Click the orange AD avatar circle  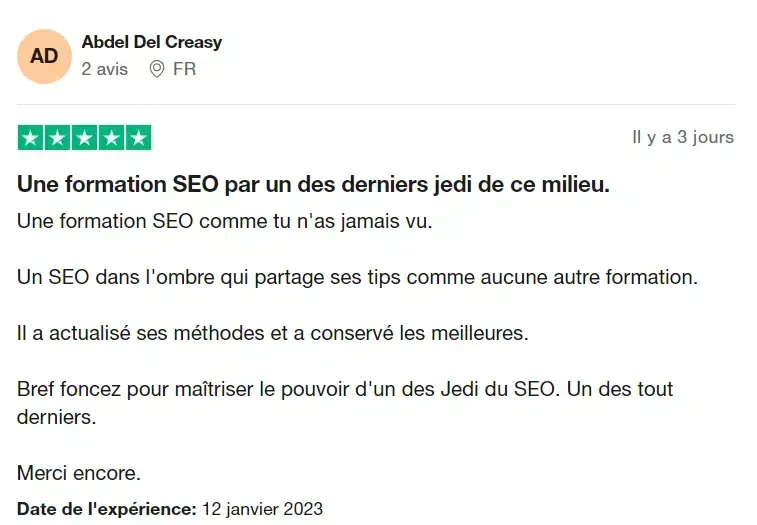[44, 57]
